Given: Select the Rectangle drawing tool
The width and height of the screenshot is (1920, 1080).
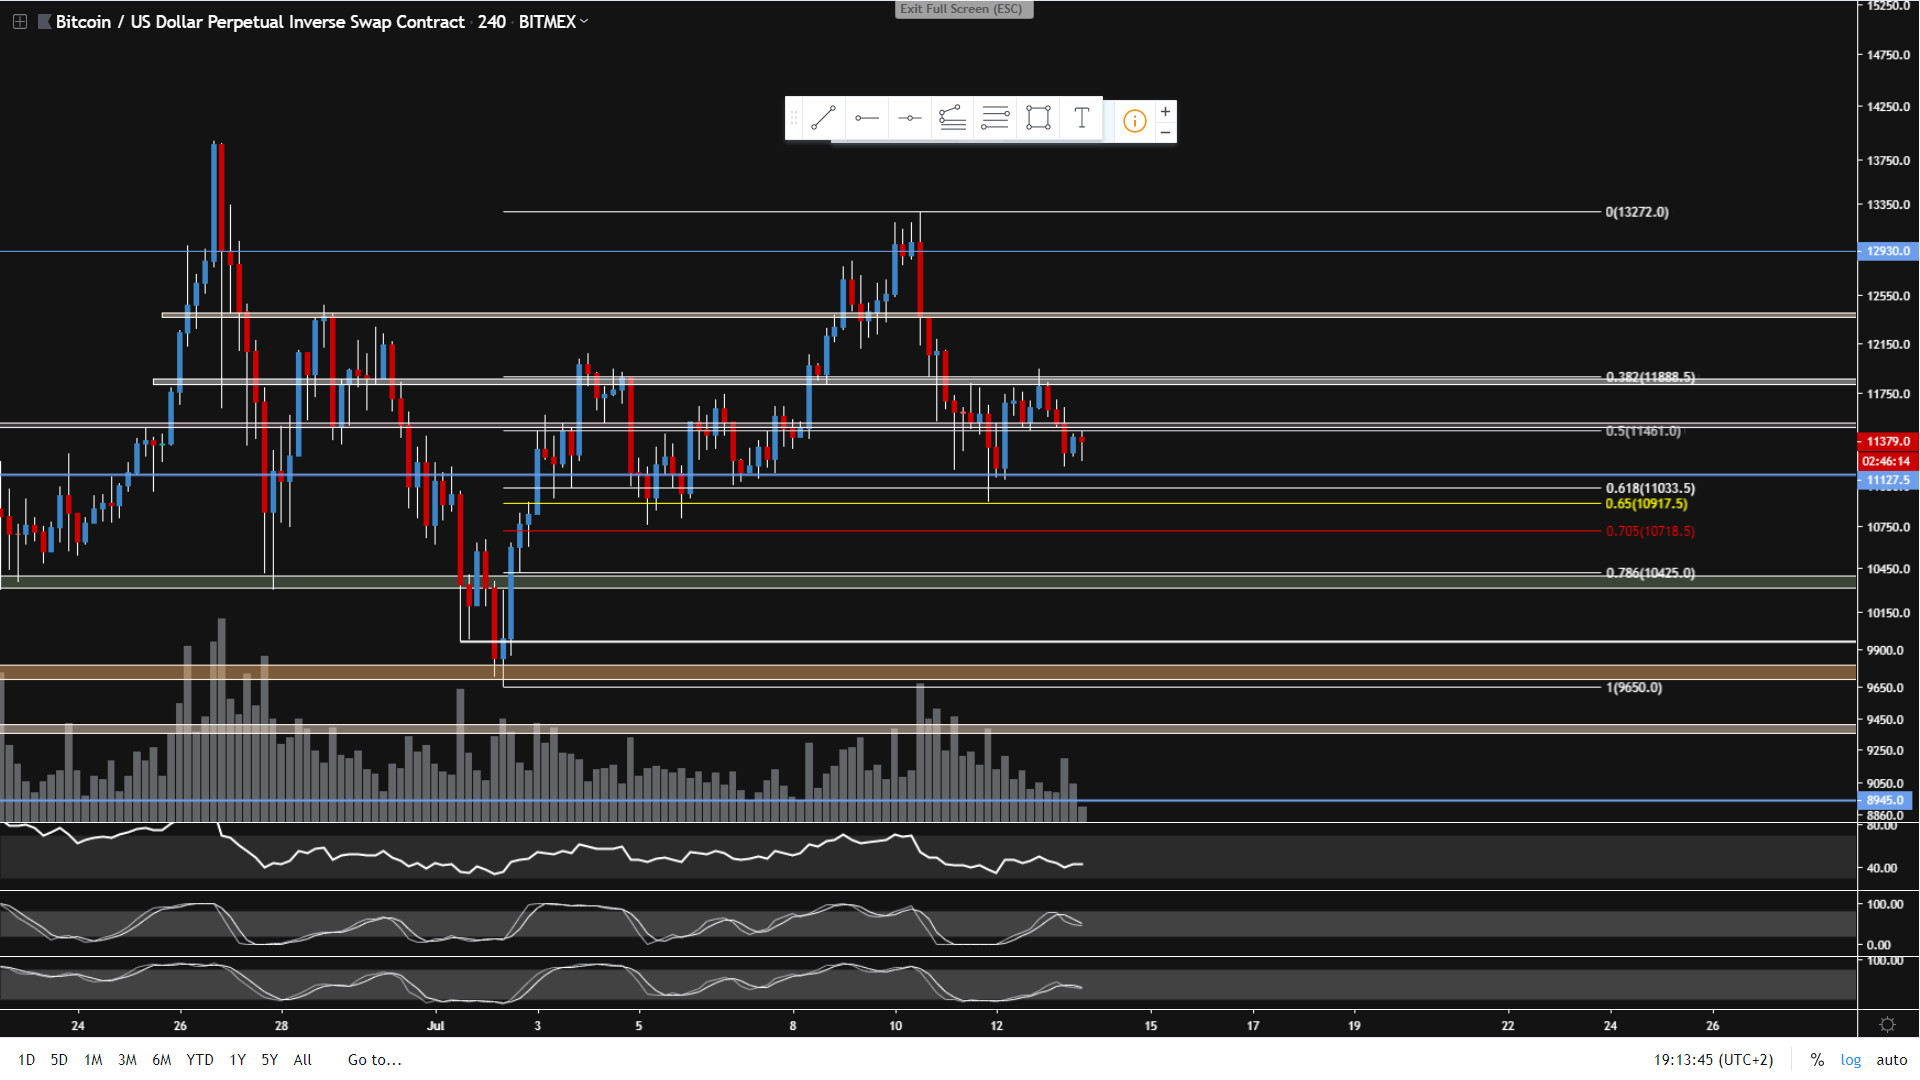Looking at the screenshot, I should coord(1038,119).
